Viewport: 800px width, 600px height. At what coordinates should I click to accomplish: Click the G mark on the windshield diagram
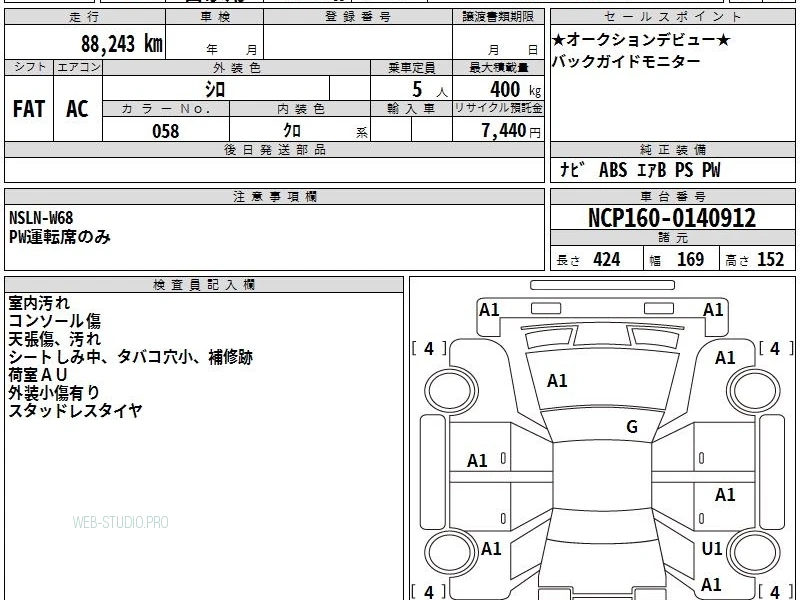point(632,426)
